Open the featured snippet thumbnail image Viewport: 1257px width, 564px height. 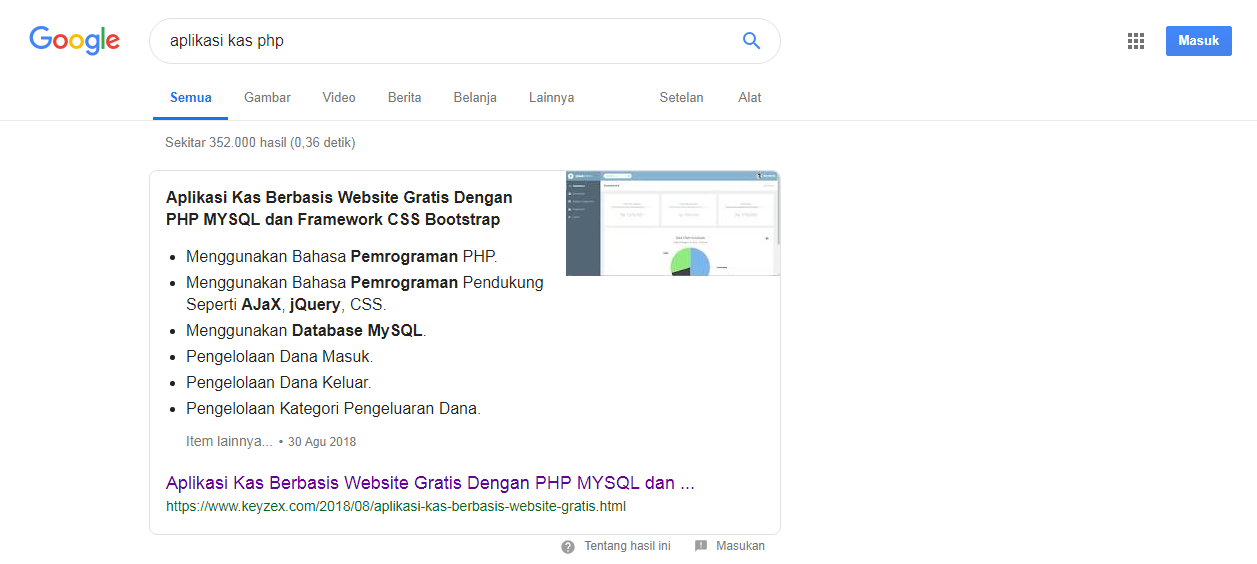click(x=673, y=223)
